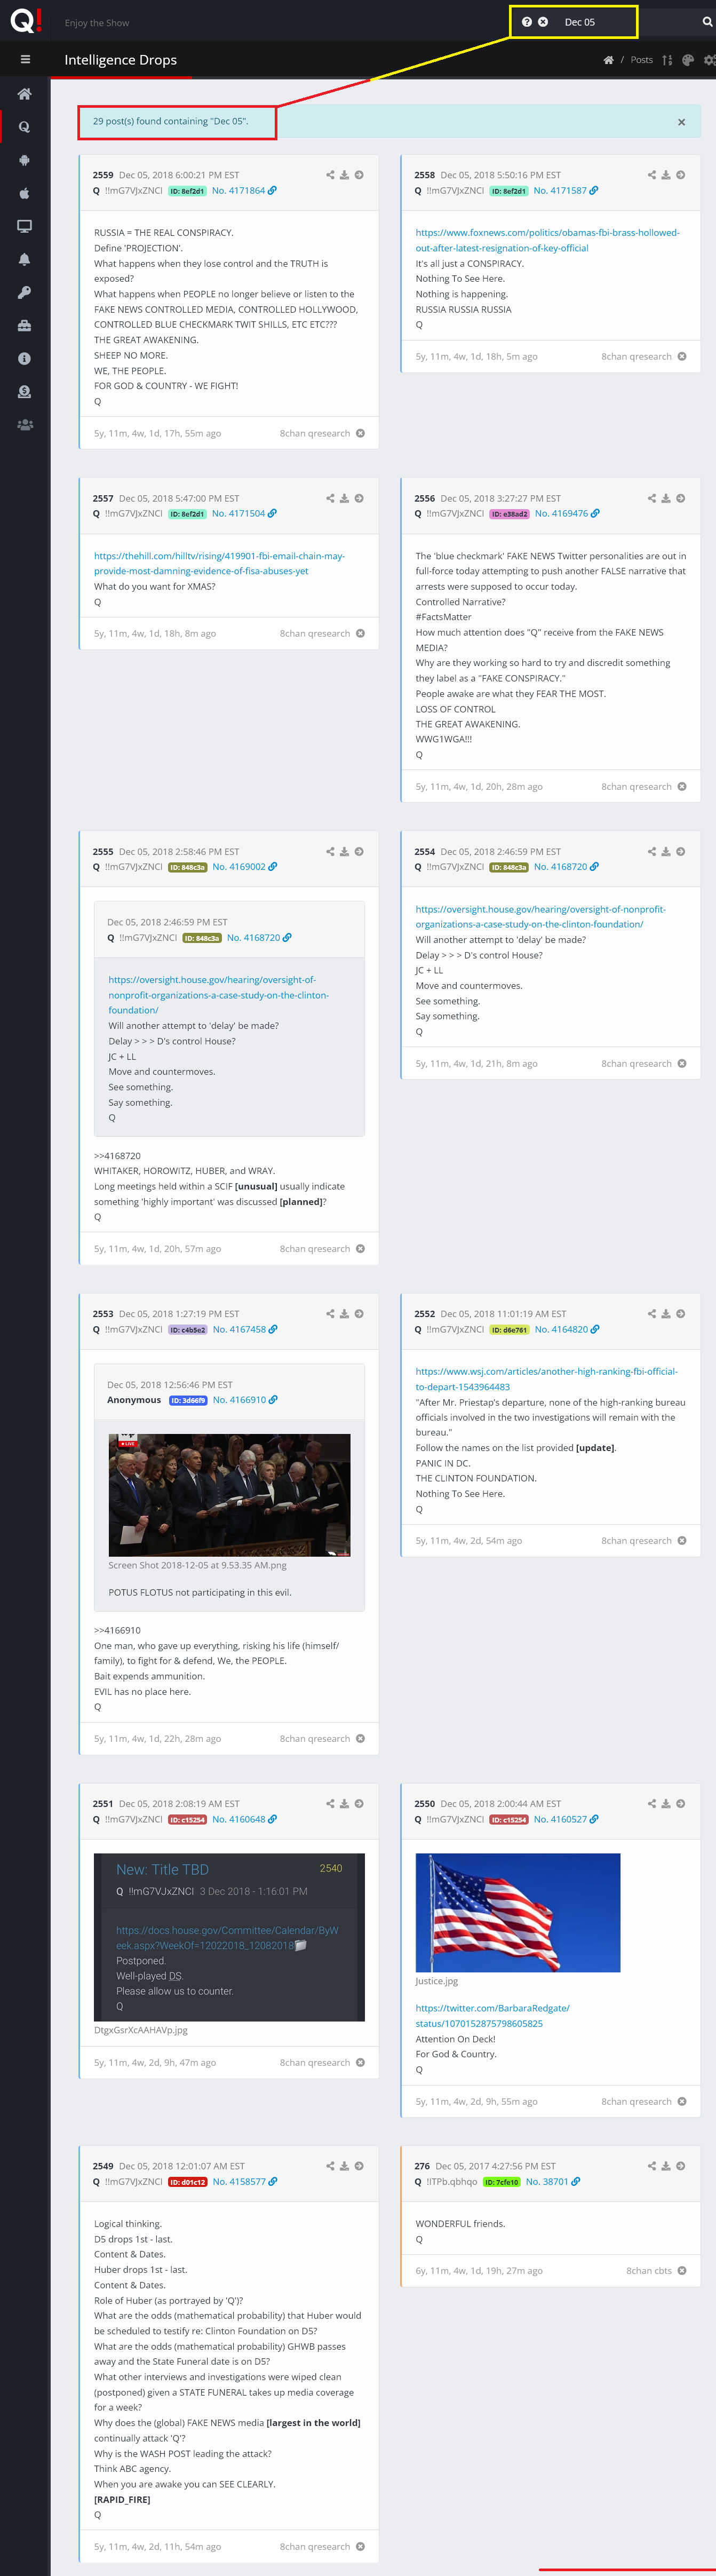Open the foxnews.com link in post 2558
716x2576 pixels.
tap(547, 240)
